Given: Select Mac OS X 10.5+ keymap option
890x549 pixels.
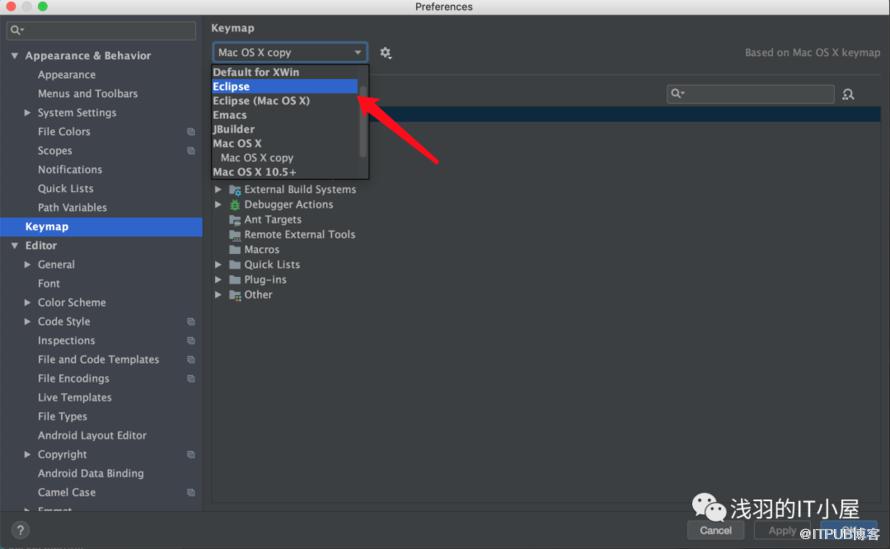Looking at the screenshot, I should [286, 171].
